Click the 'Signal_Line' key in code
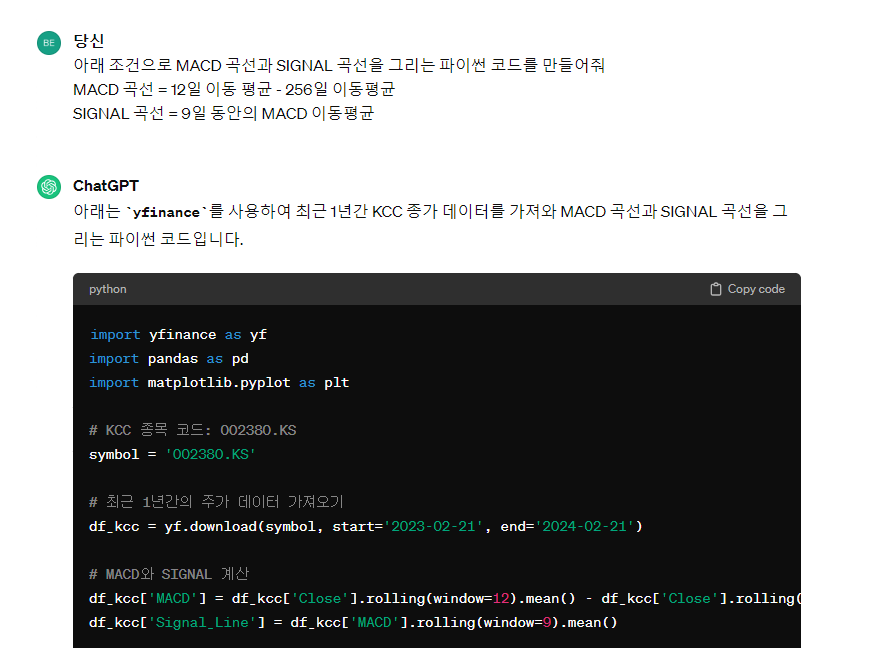This screenshot has width=881, height=648. [202, 623]
